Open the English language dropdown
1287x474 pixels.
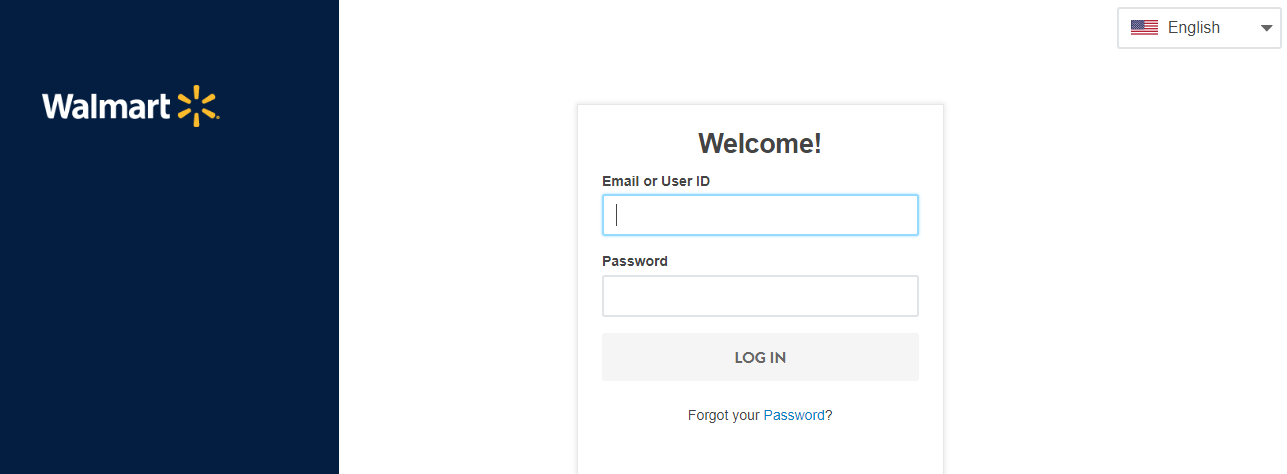click(x=1199, y=28)
